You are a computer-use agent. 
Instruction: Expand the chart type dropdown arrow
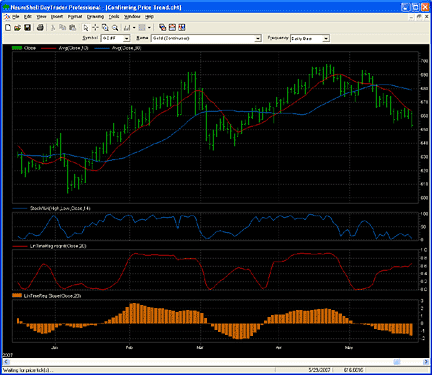coord(134,28)
